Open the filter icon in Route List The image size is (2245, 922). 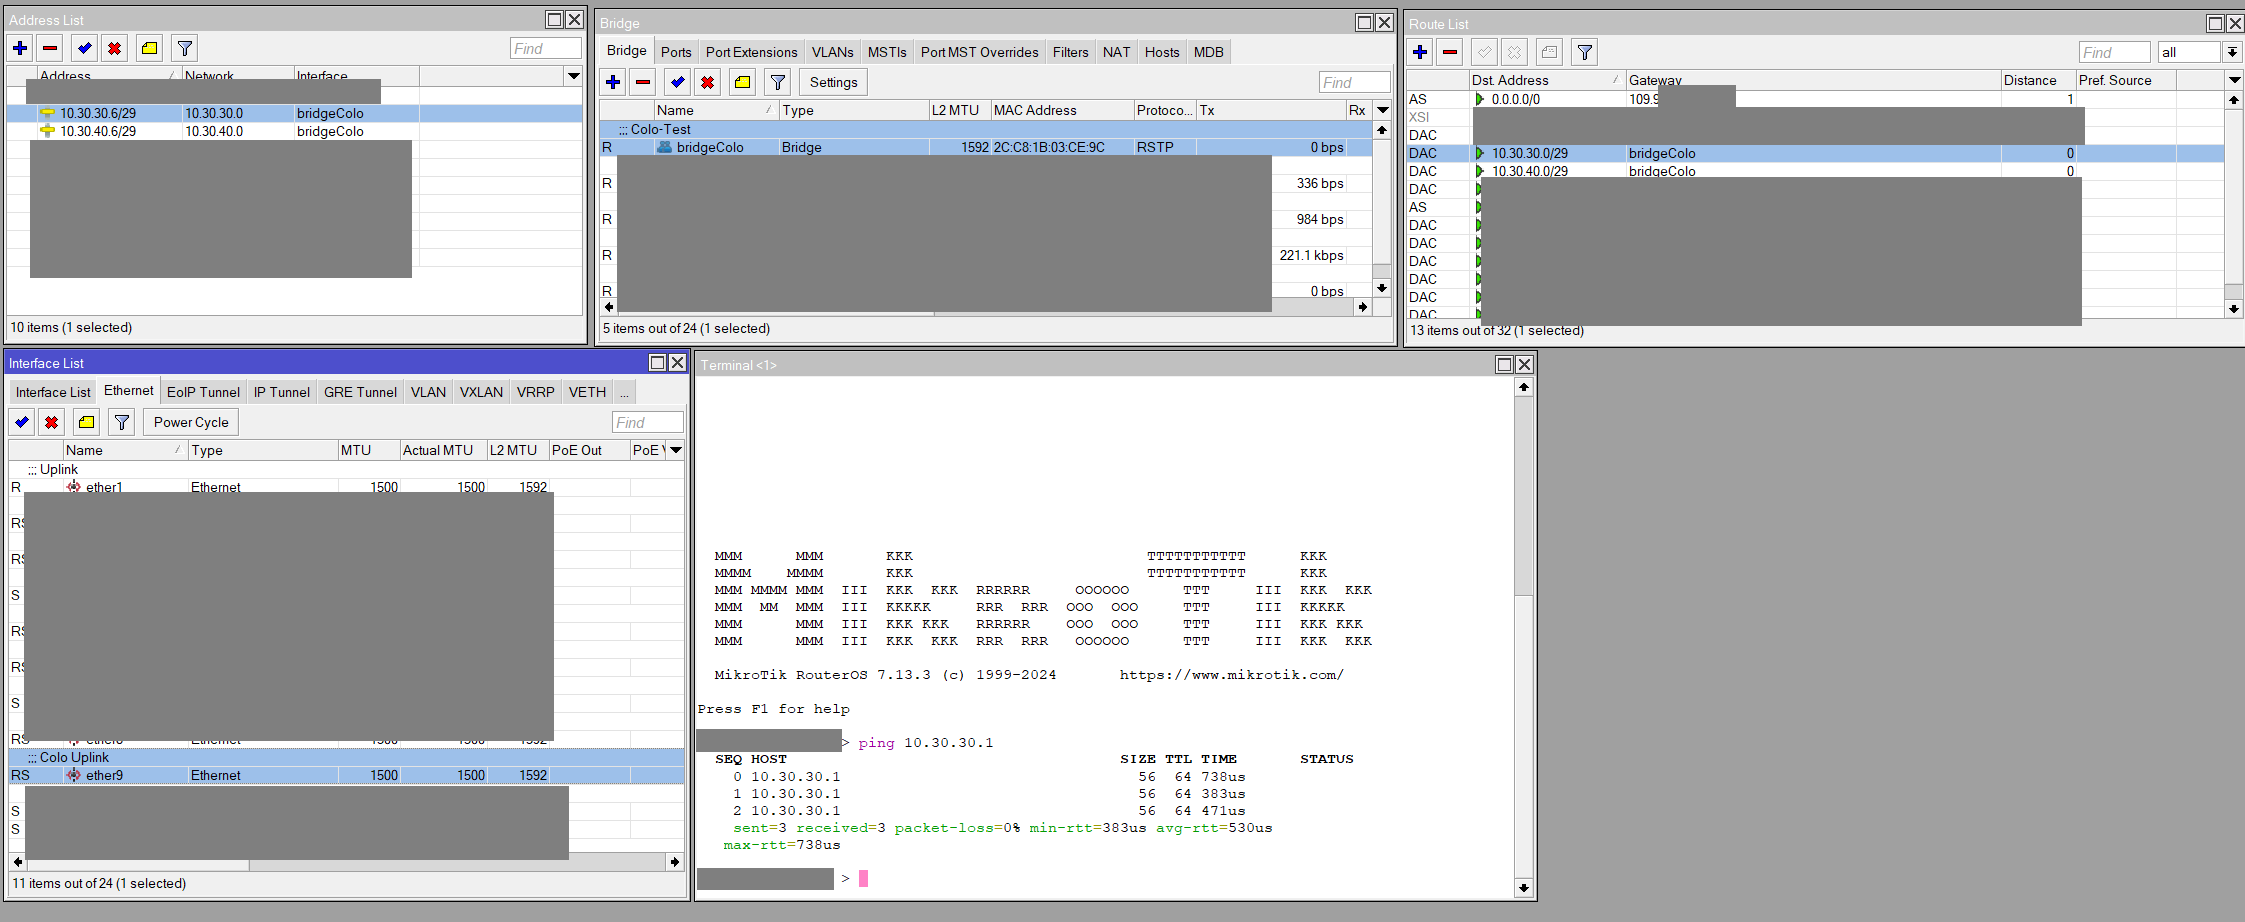point(1585,52)
